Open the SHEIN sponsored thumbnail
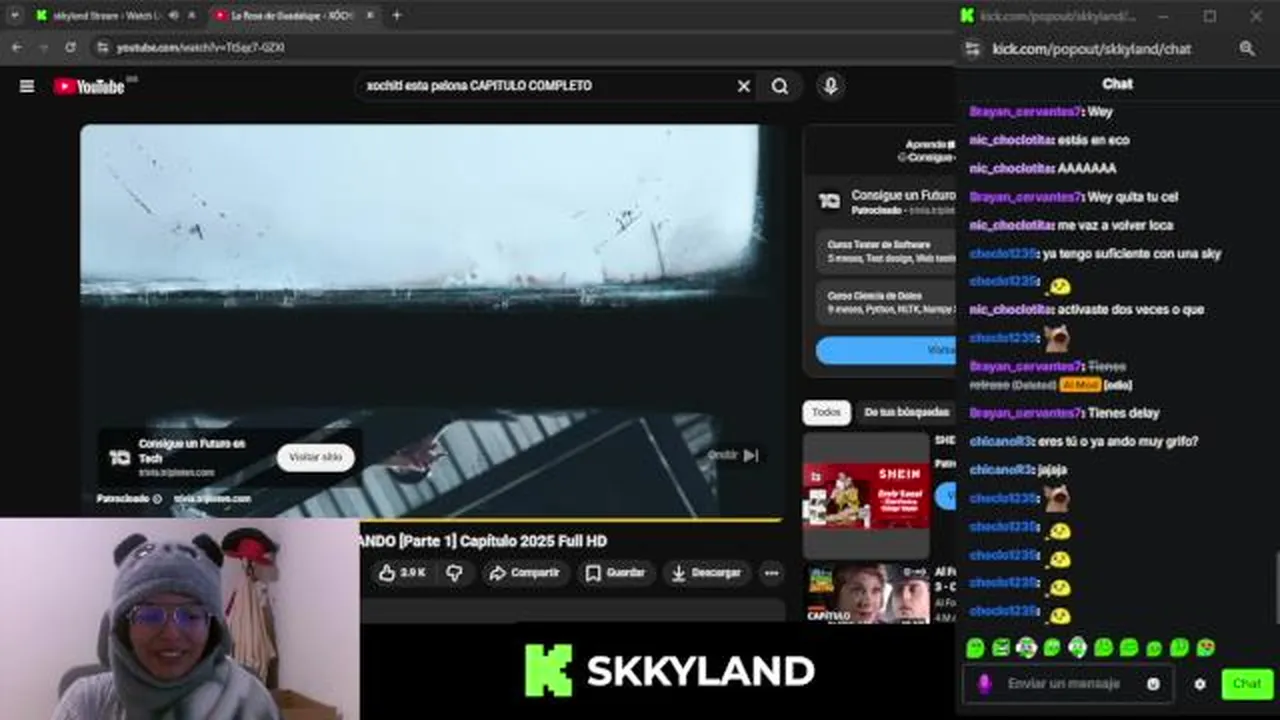 (866, 495)
